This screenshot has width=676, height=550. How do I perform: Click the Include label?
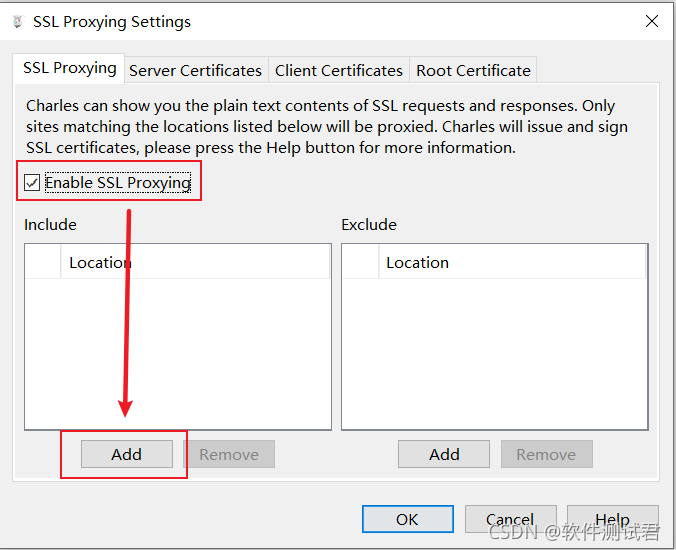(50, 225)
